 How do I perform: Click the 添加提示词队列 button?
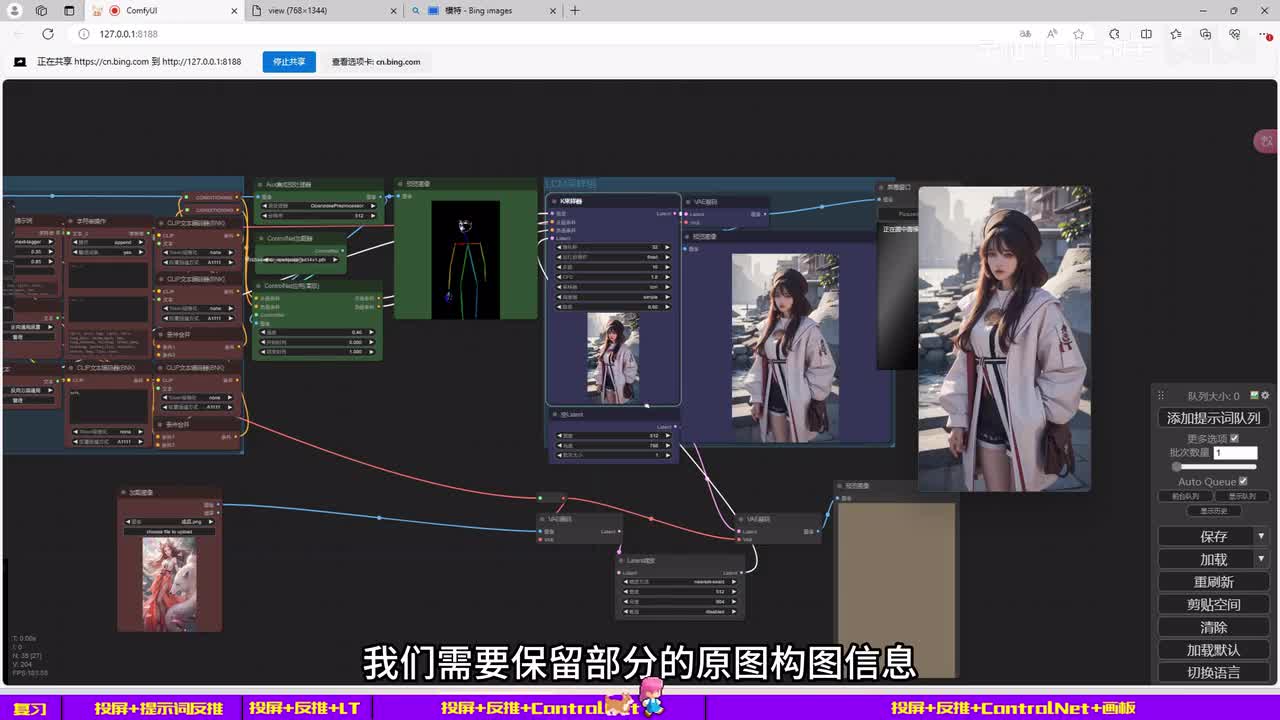[x=1213, y=418]
